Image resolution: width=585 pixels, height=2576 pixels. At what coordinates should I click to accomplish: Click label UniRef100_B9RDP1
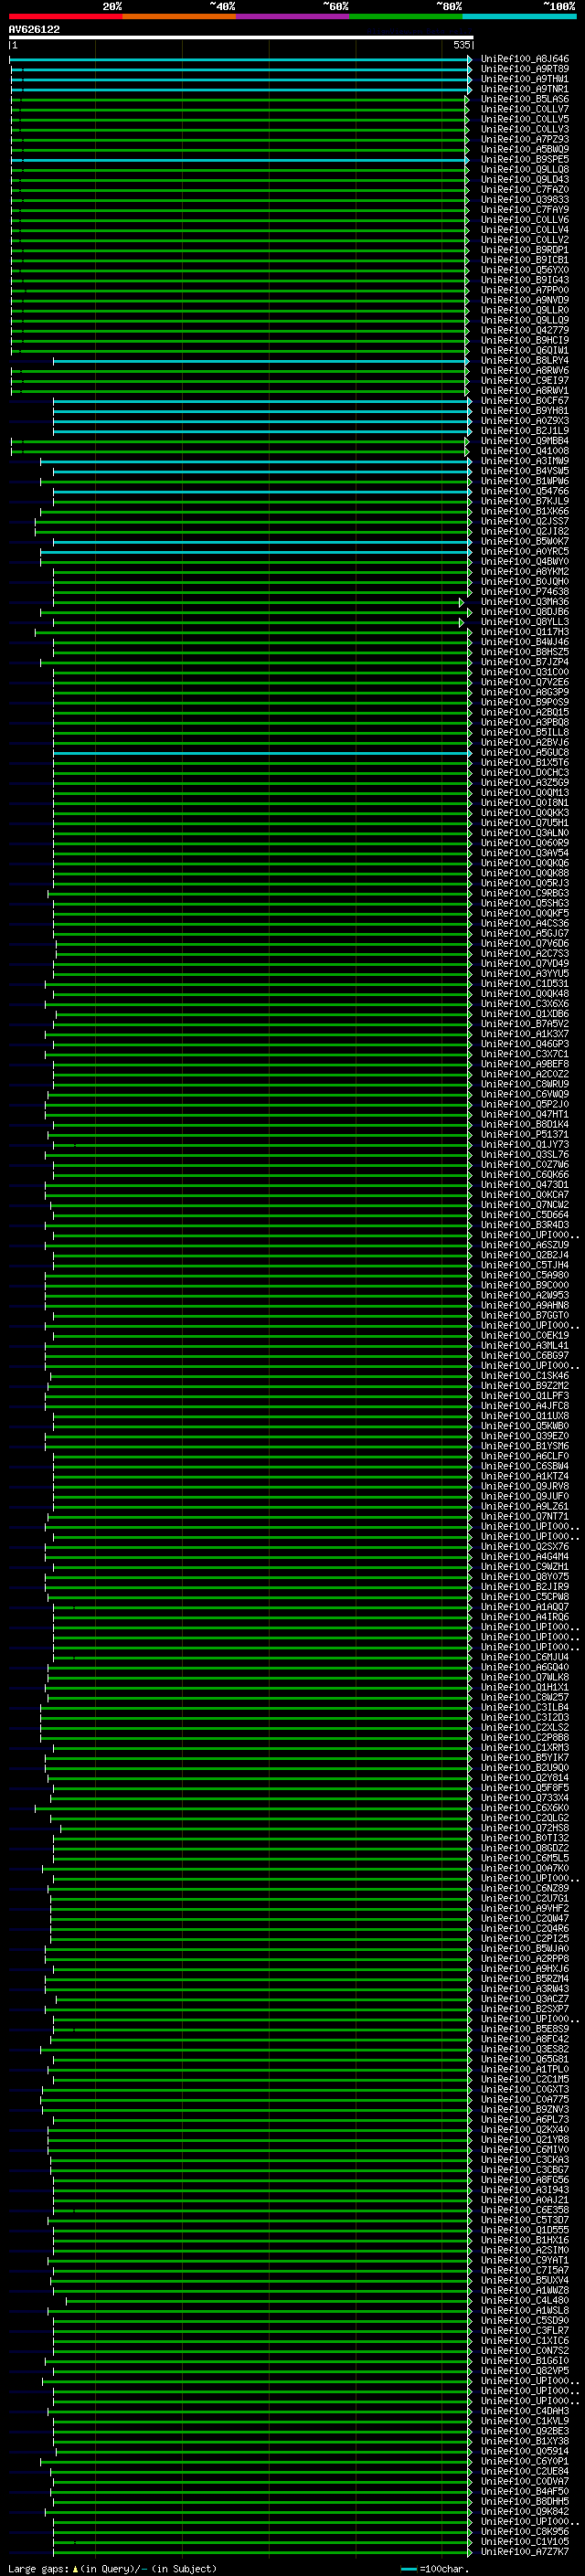pyautogui.click(x=525, y=250)
